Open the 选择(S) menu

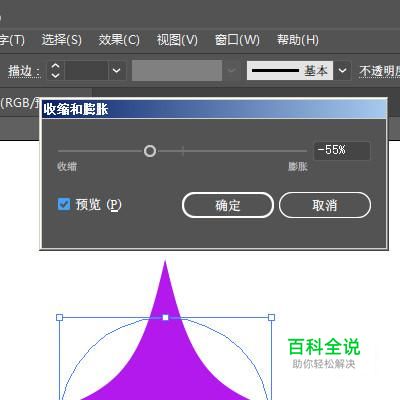tap(62, 40)
